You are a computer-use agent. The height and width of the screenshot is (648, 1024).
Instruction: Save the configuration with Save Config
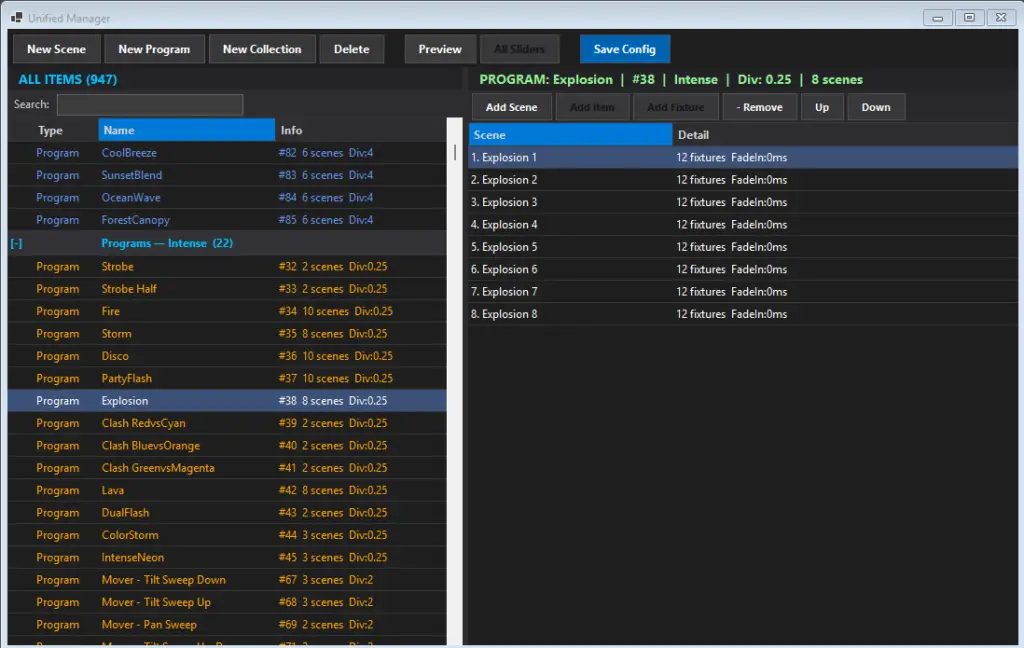pyautogui.click(x=624, y=49)
